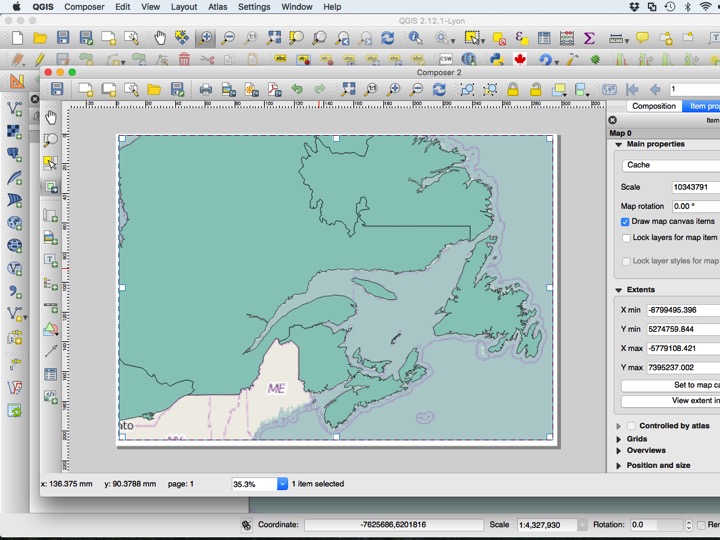Click Export as PDF icon in Composer

pyautogui.click(x=275, y=89)
